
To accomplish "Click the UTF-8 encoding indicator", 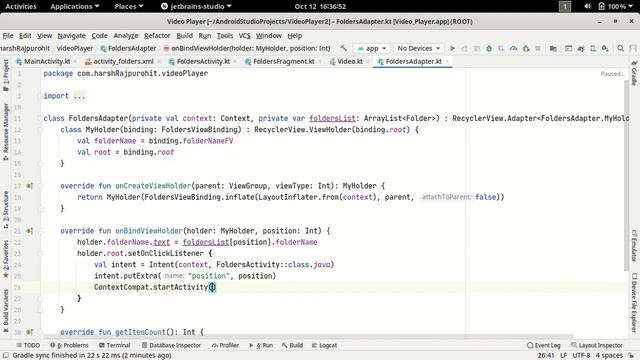I will [581, 356].
